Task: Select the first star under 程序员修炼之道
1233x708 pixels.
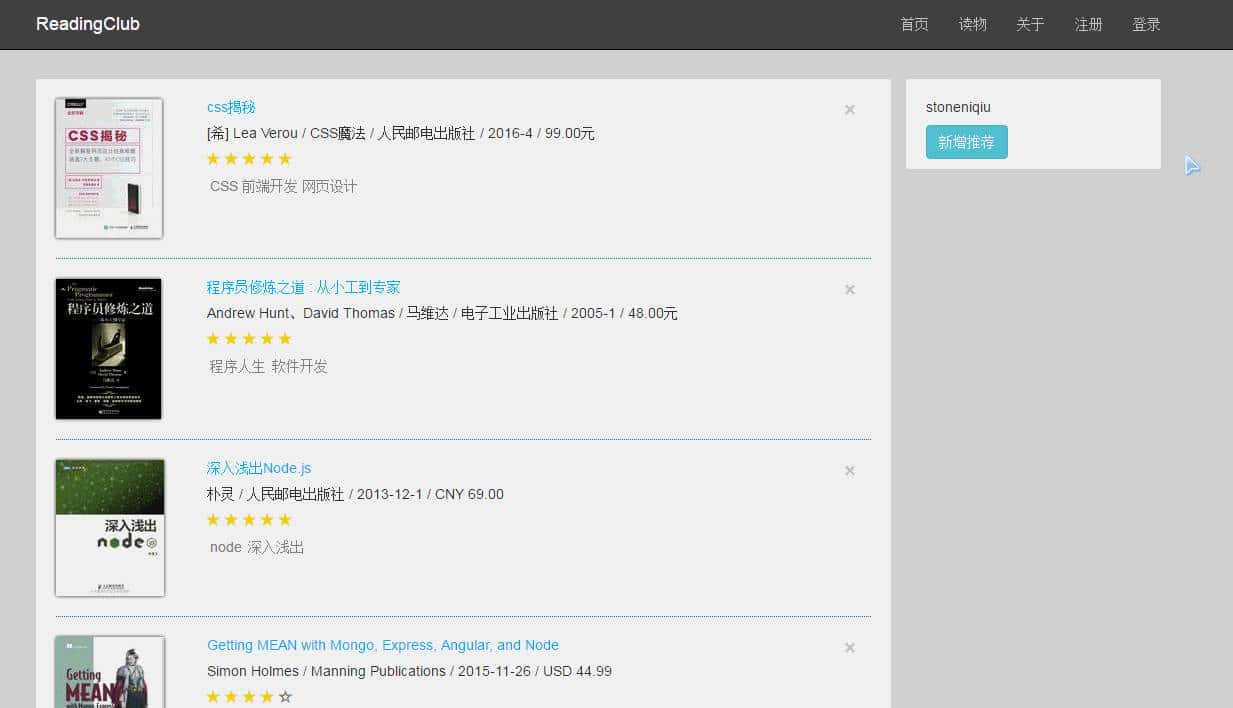Action: point(213,338)
